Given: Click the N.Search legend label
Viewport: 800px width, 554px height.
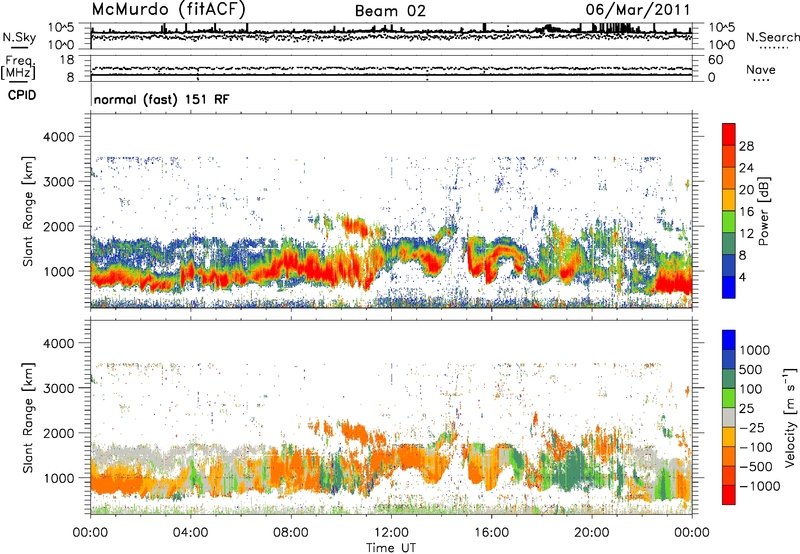Looking at the screenshot, I should pos(772,37).
